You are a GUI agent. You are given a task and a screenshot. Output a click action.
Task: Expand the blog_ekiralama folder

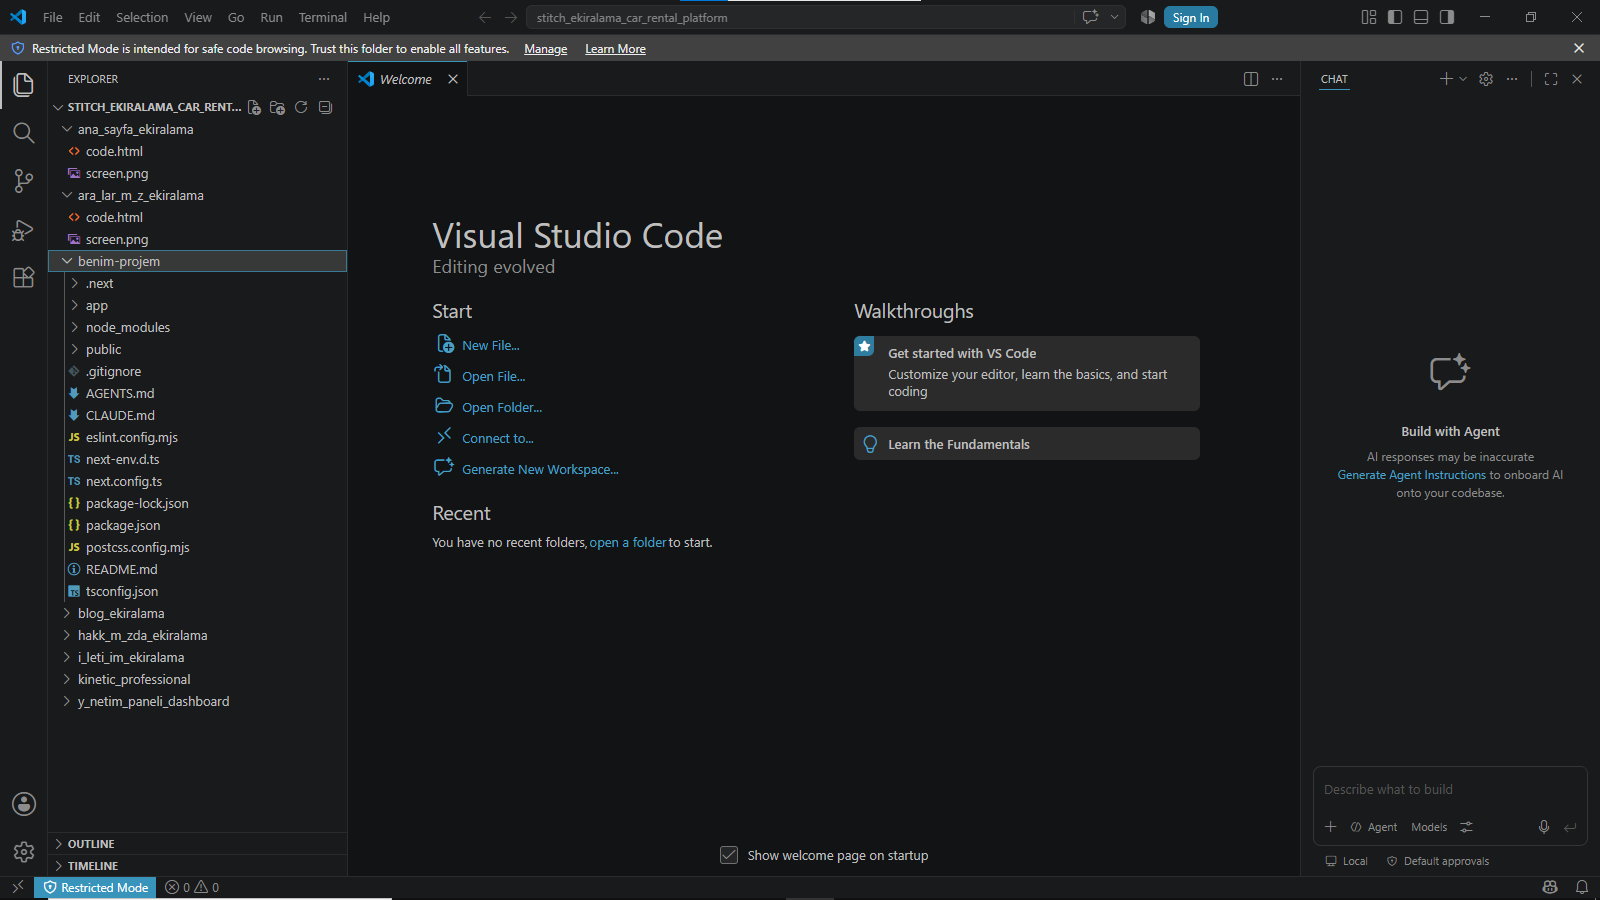click(x=198, y=613)
